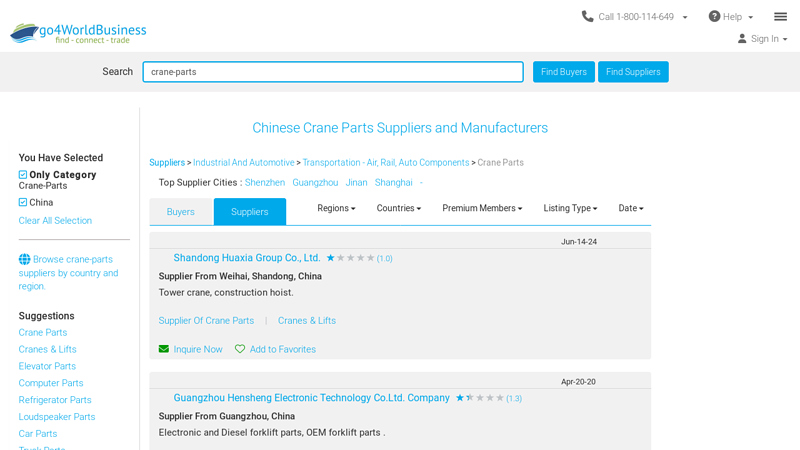Select Shanghai top supplier city
Viewport: 800px width, 450px height.
point(393,182)
